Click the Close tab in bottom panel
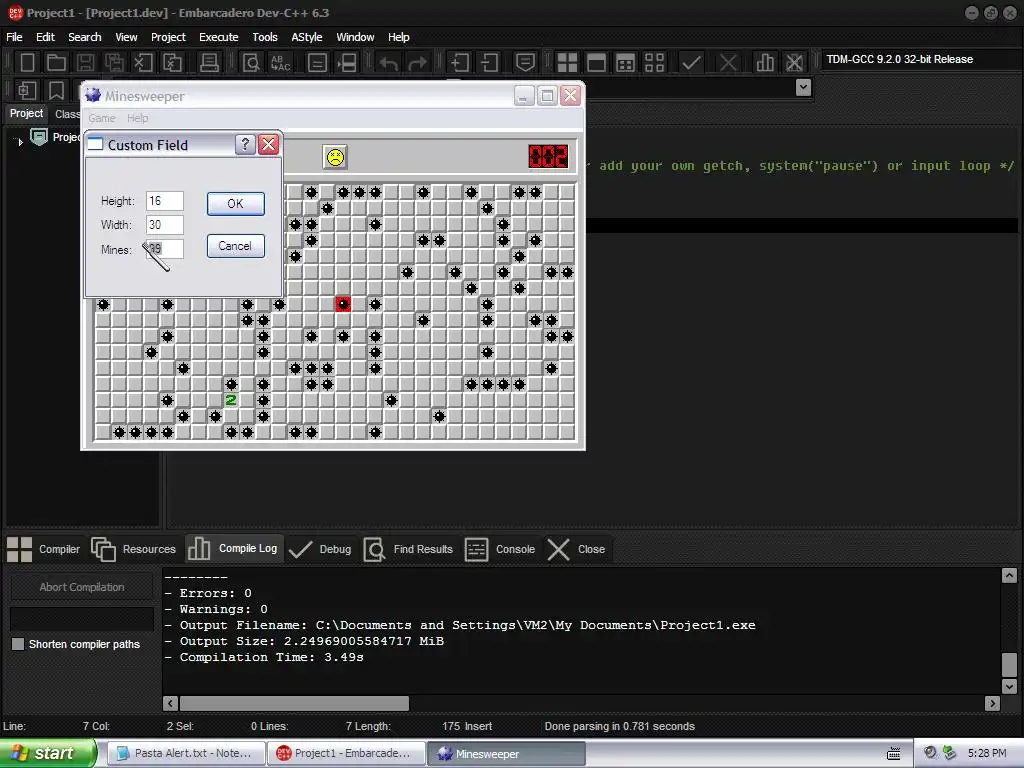 (x=576, y=549)
